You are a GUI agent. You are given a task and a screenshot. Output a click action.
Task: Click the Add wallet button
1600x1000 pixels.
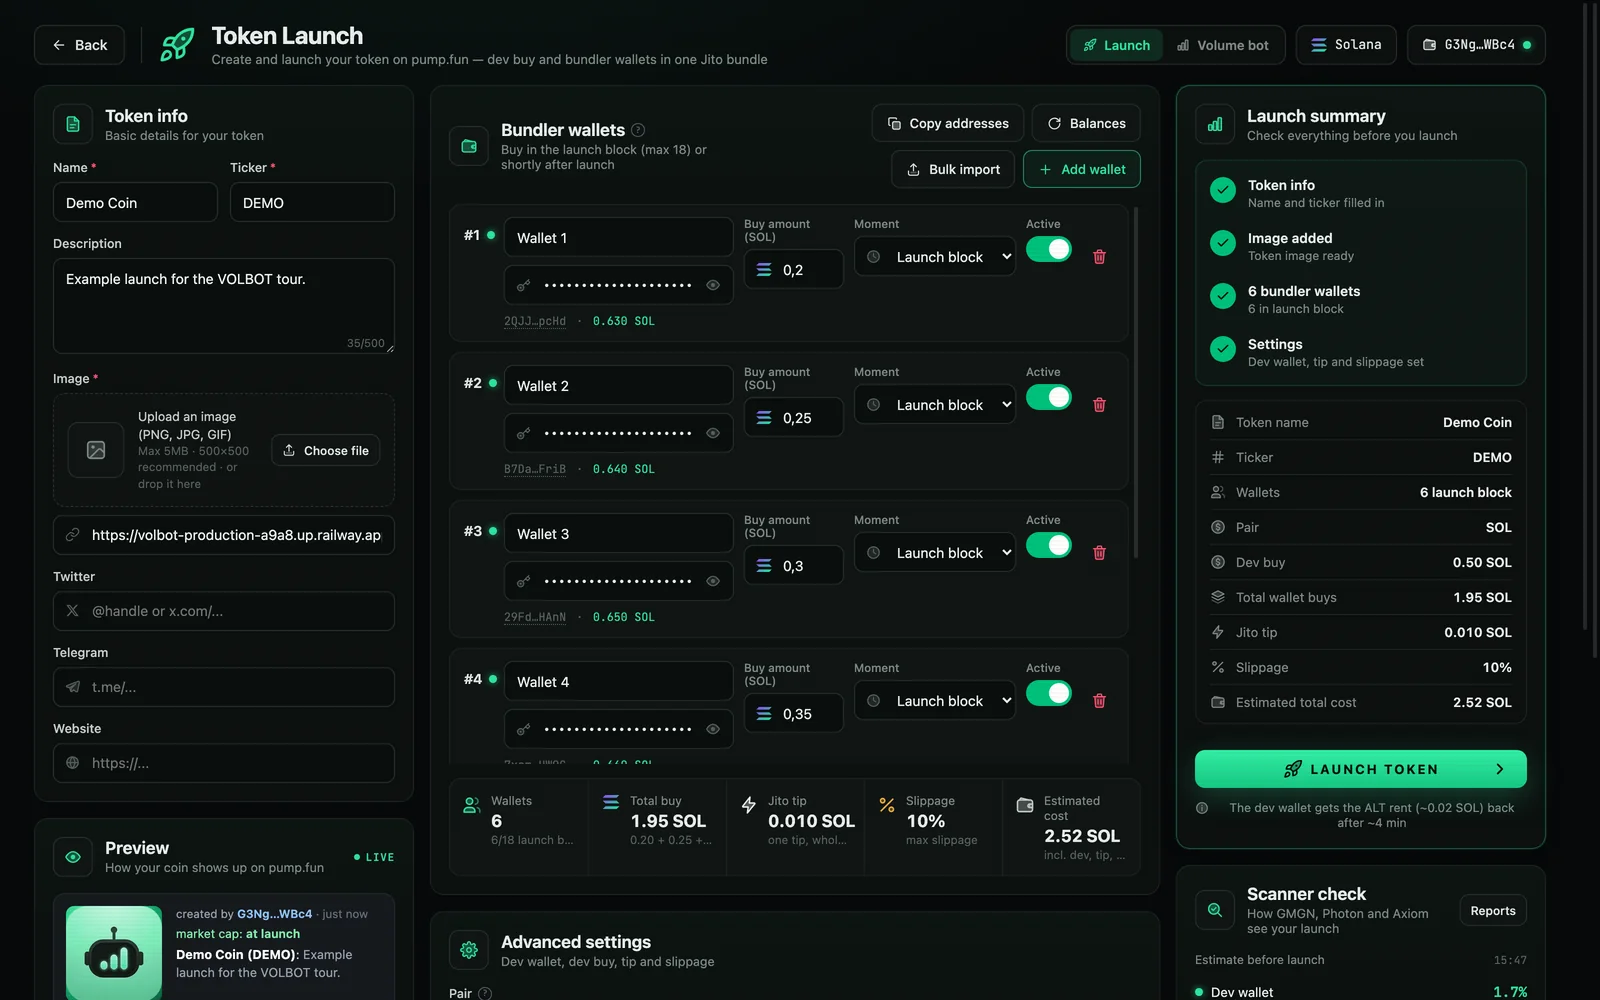[x=1082, y=169]
